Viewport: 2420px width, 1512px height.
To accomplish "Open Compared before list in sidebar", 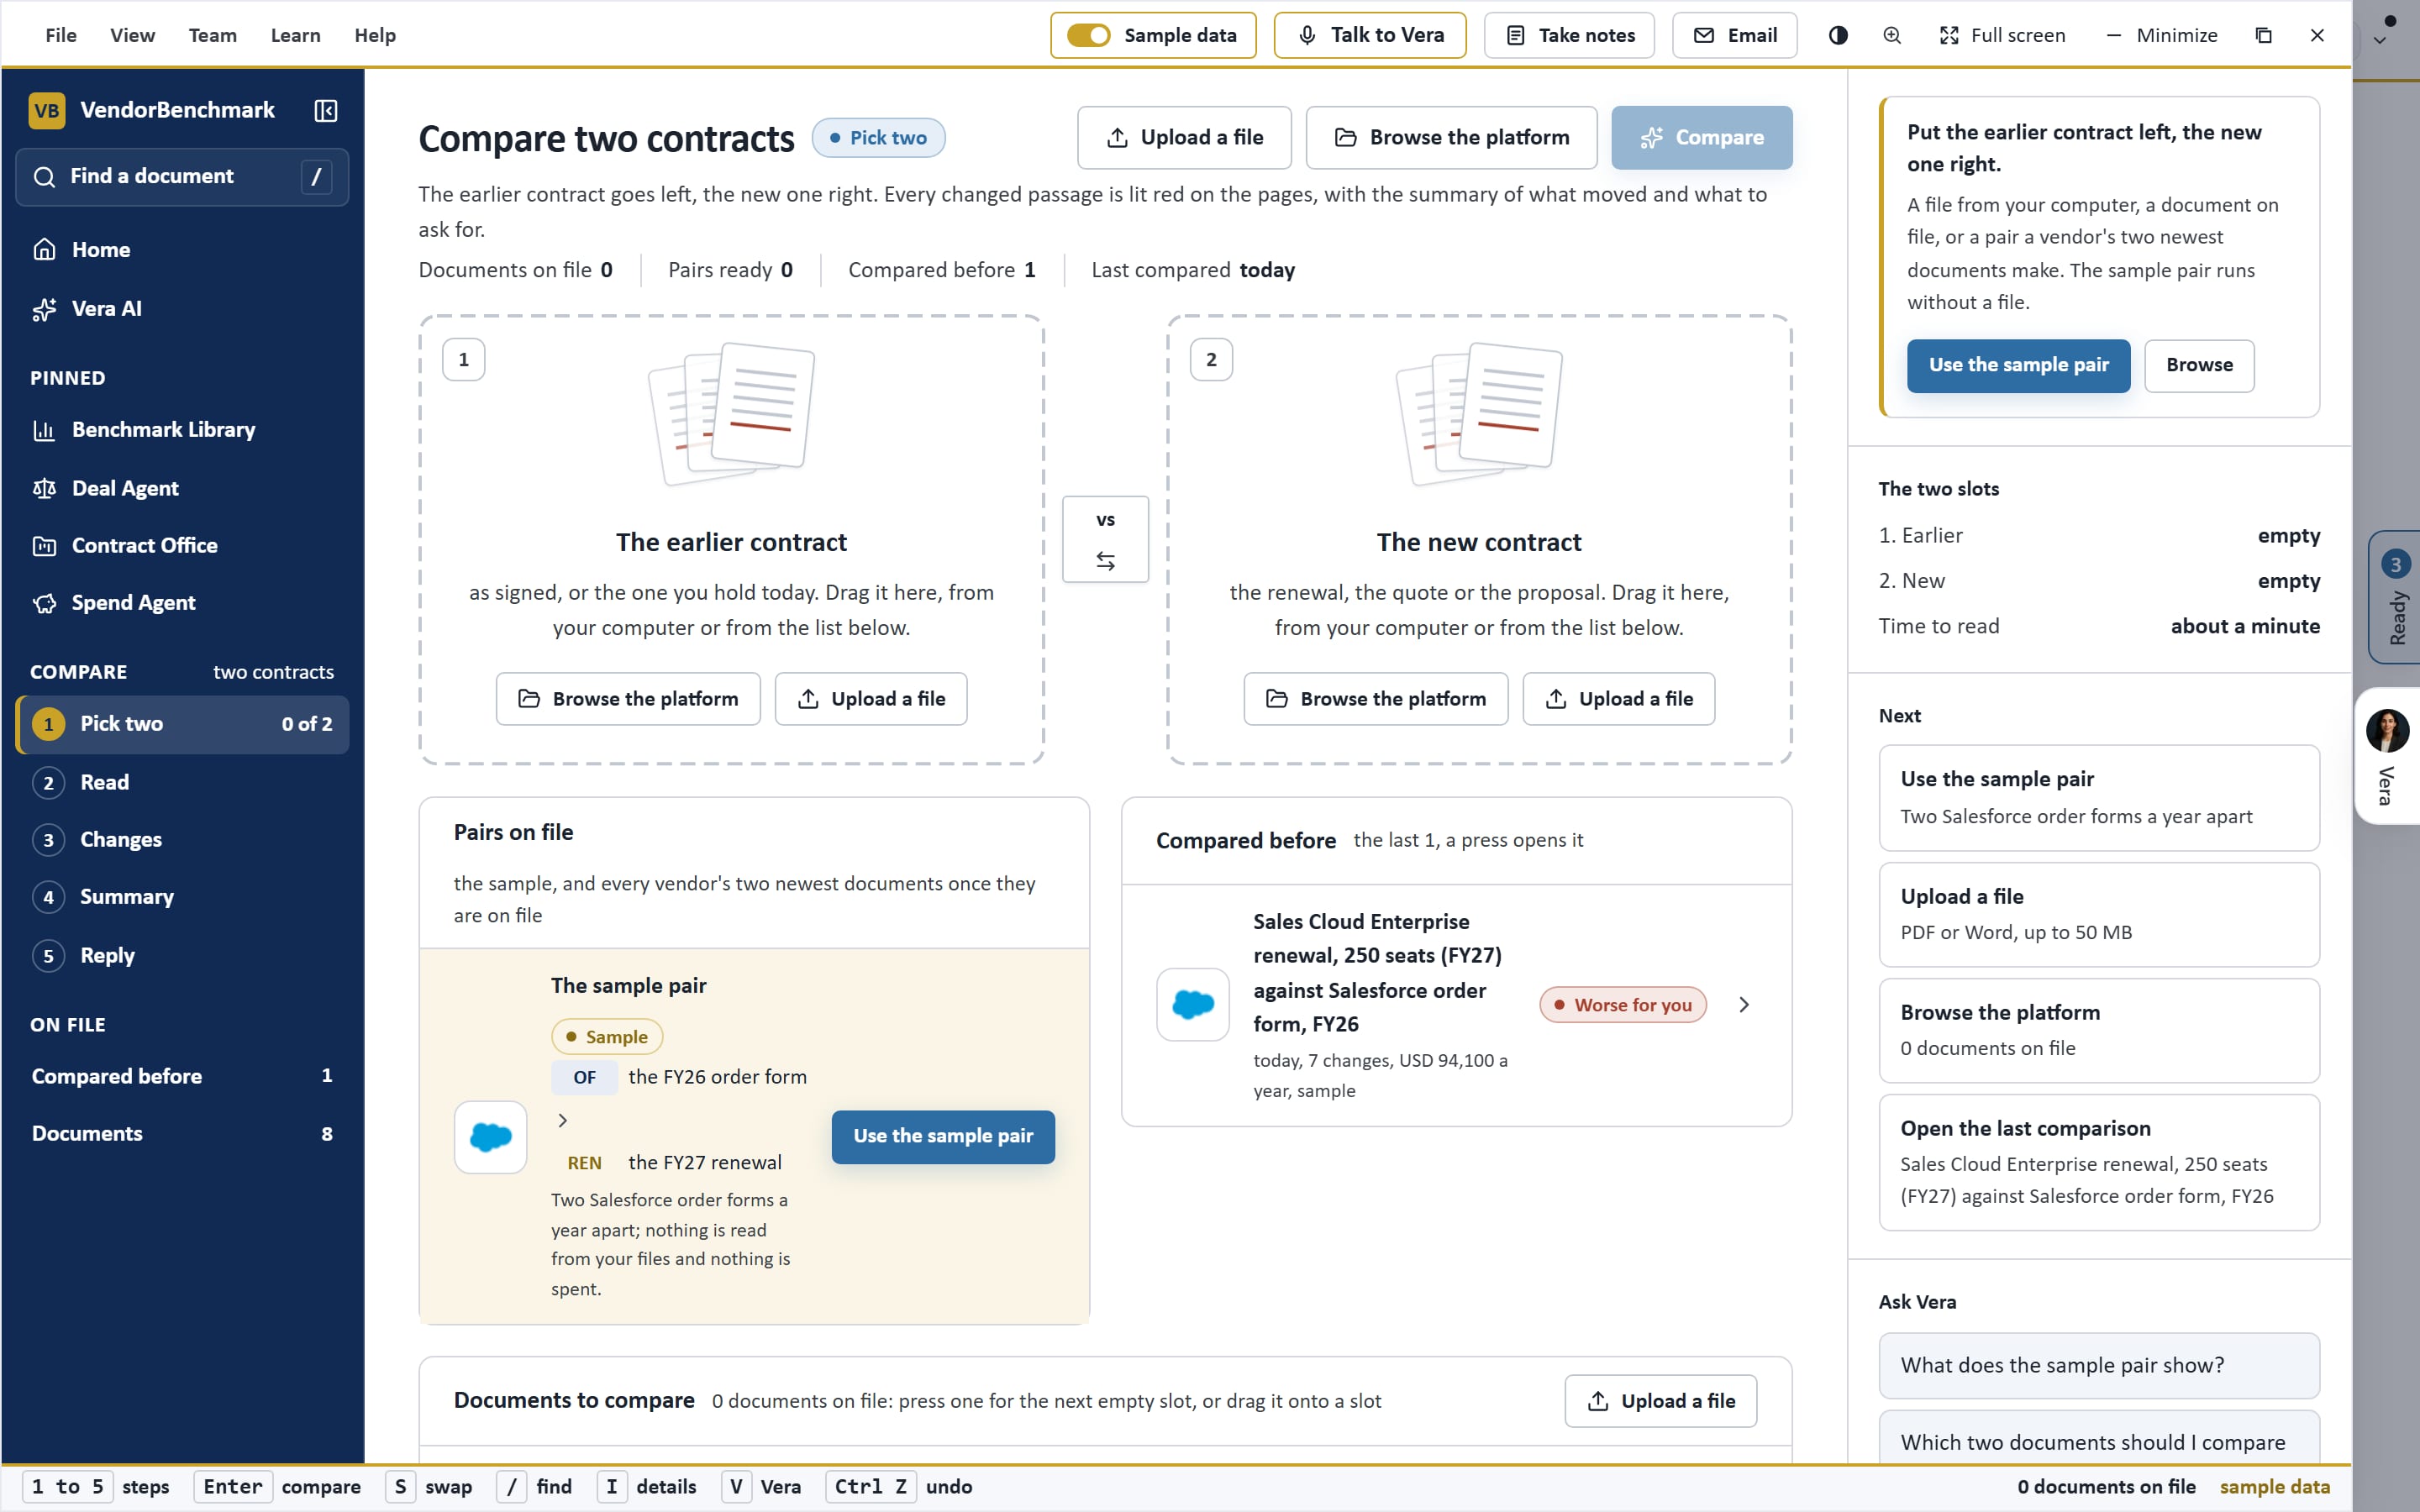I will tap(182, 1076).
